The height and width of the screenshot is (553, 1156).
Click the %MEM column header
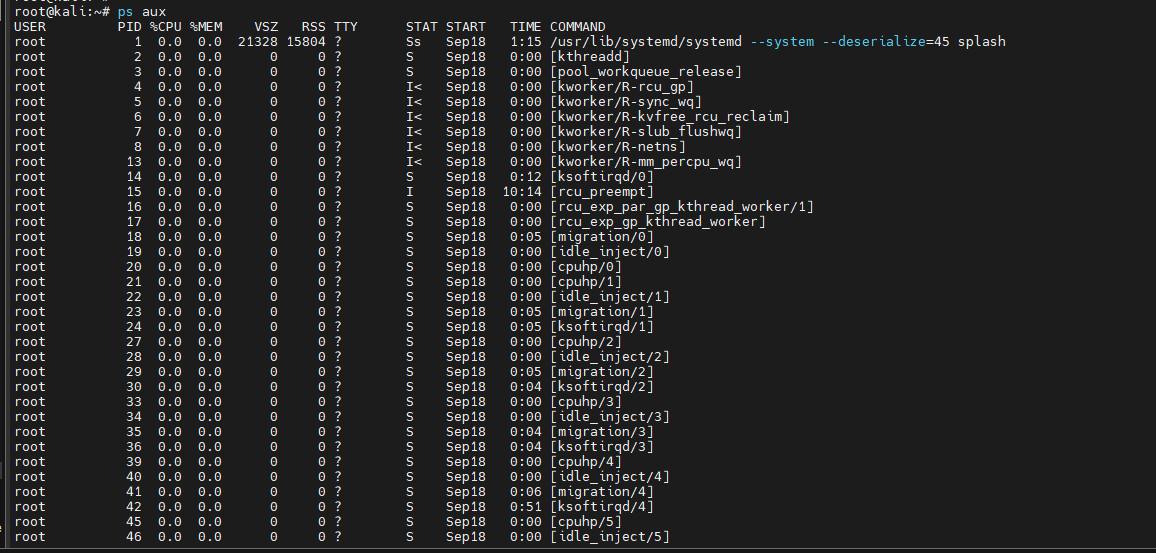[206, 27]
